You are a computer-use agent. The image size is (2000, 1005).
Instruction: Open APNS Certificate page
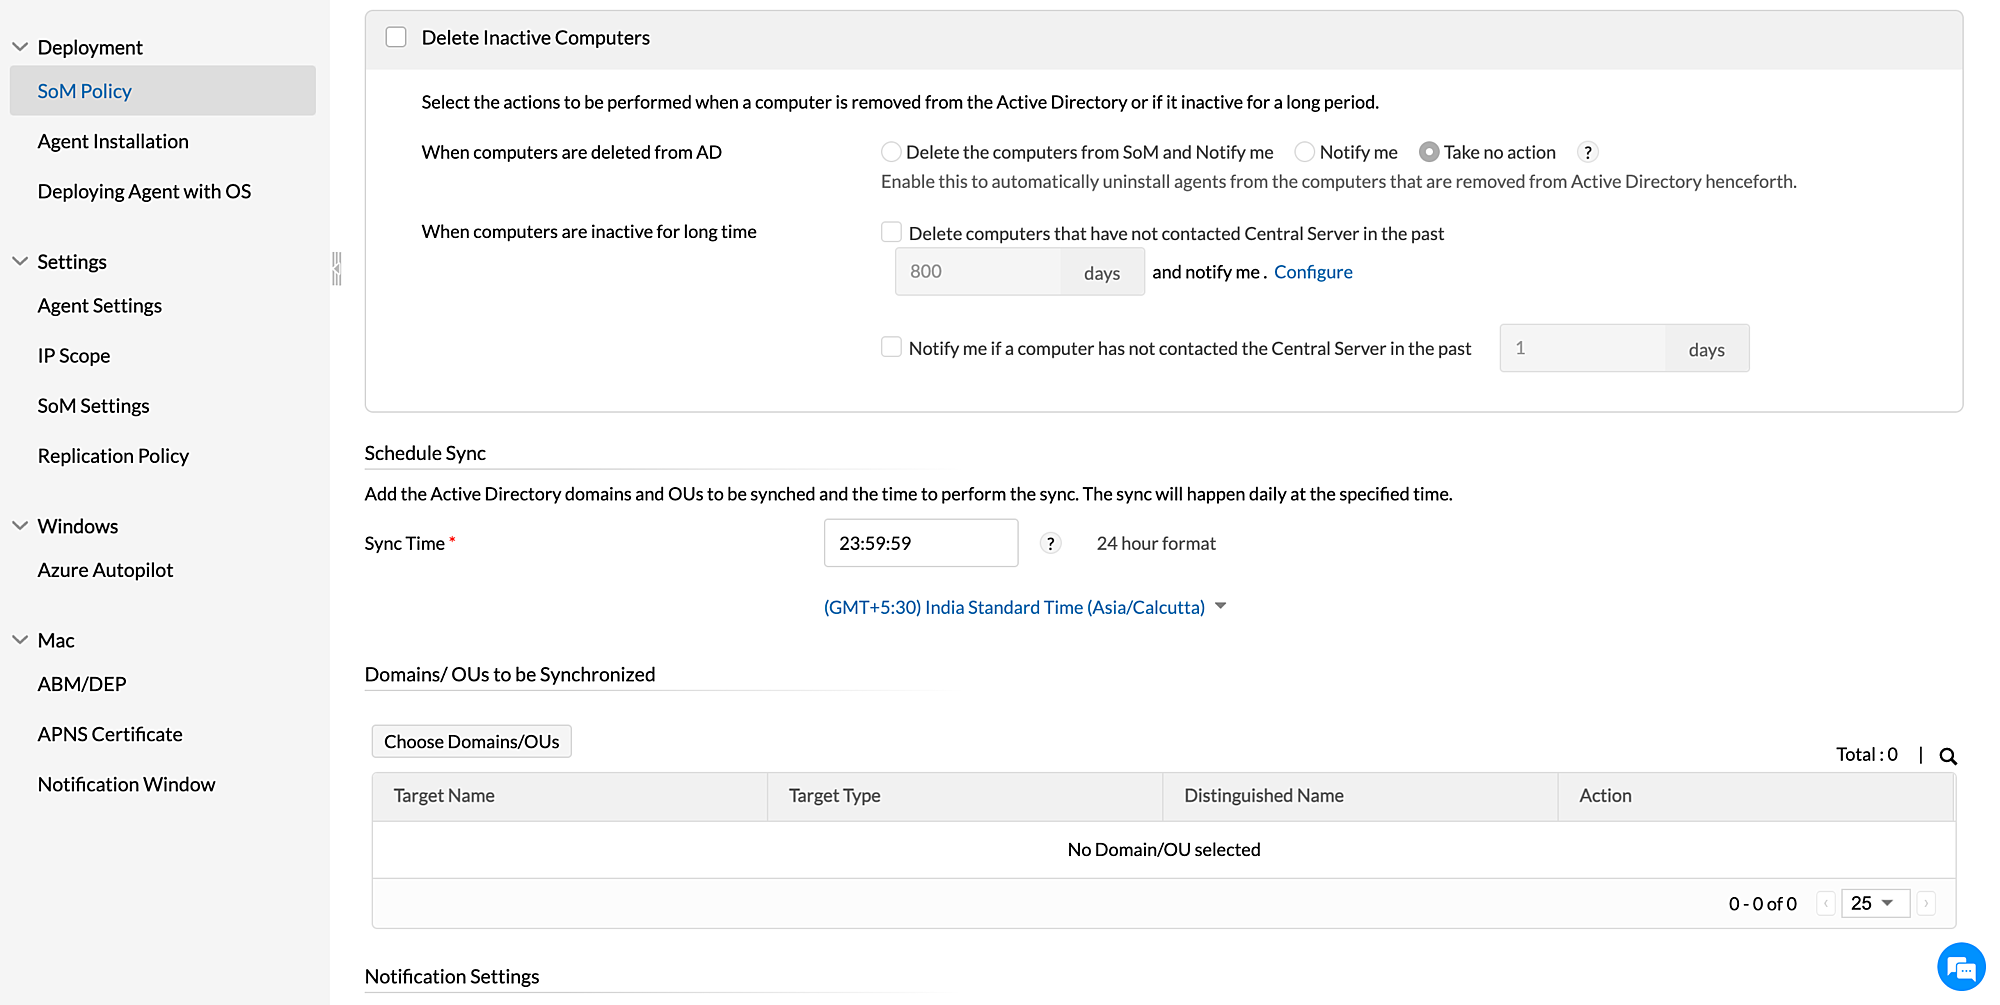click(x=110, y=734)
